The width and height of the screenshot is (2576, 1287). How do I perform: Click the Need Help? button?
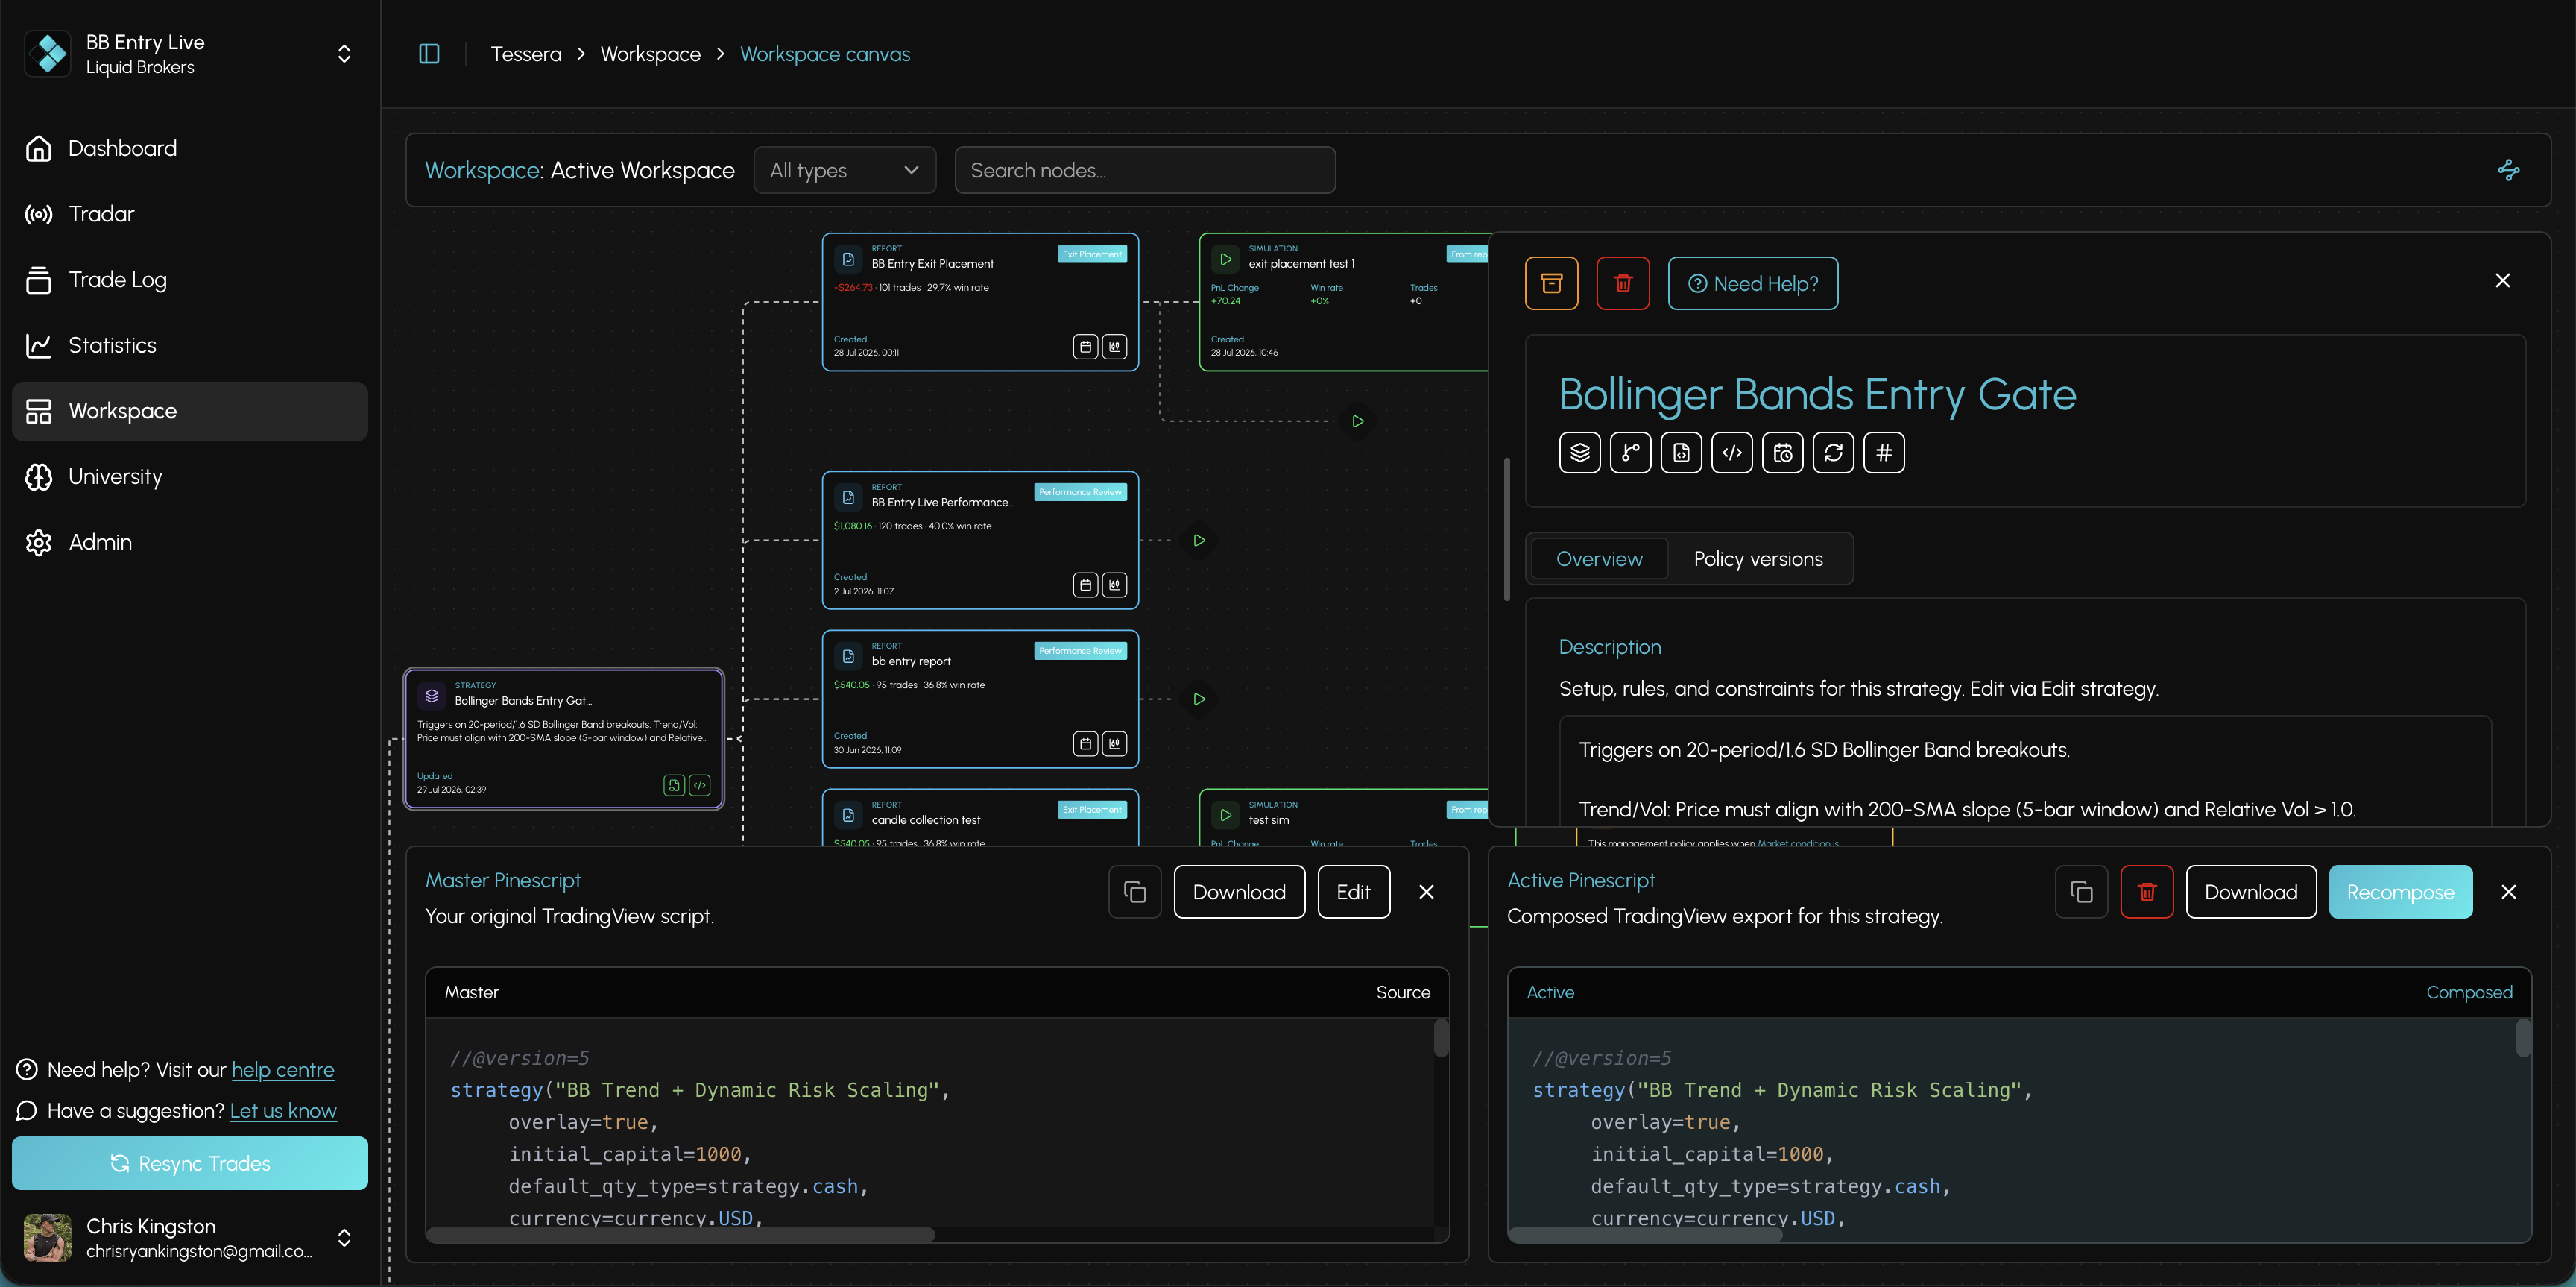1753,284
